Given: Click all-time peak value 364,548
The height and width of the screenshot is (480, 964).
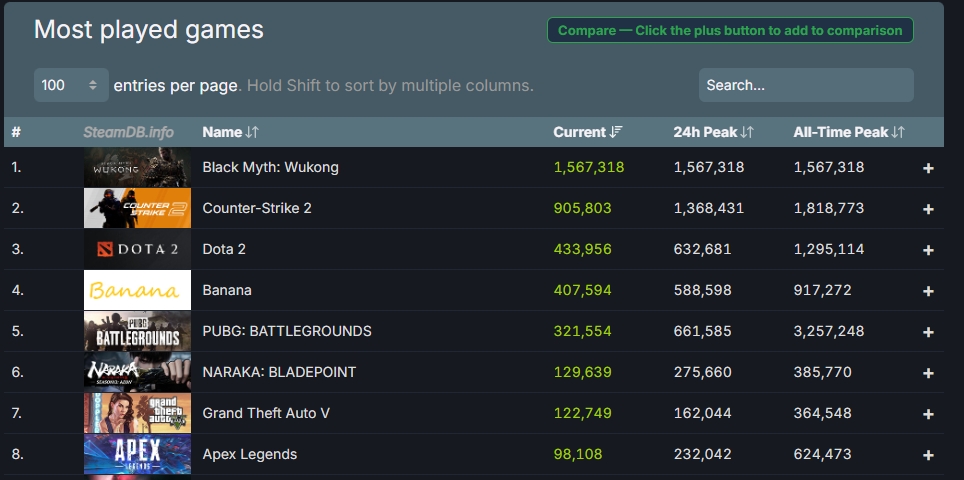Looking at the screenshot, I should point(823,413).
